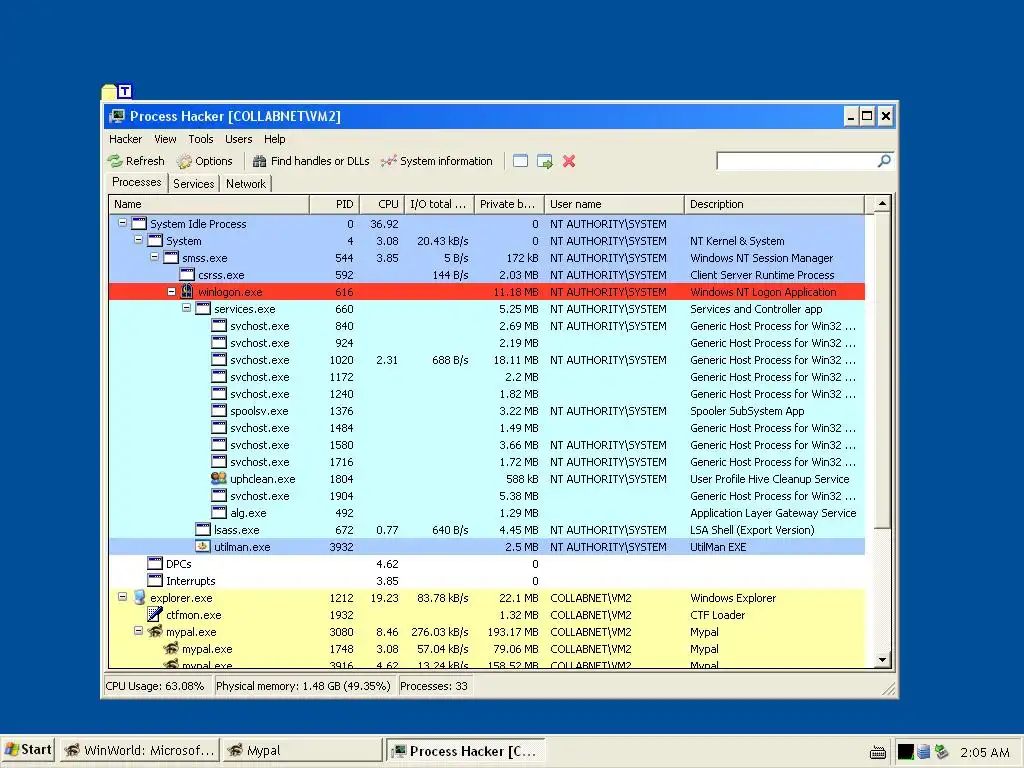Click the winlogon.exe process icon
1024x768 pixels.
tap(187, 291)
